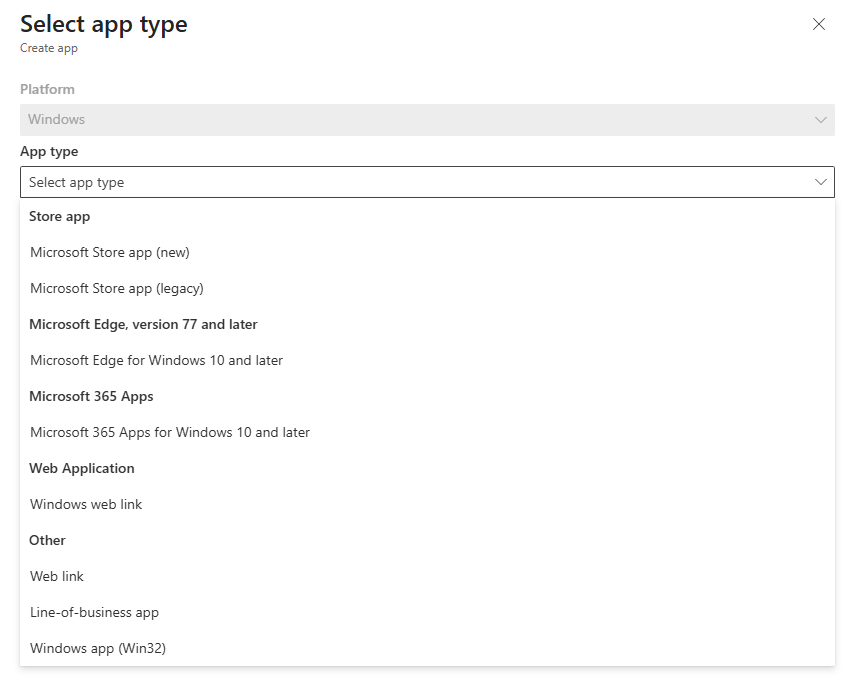Click the App type dropdown chevron arrow

click(820, 182)
